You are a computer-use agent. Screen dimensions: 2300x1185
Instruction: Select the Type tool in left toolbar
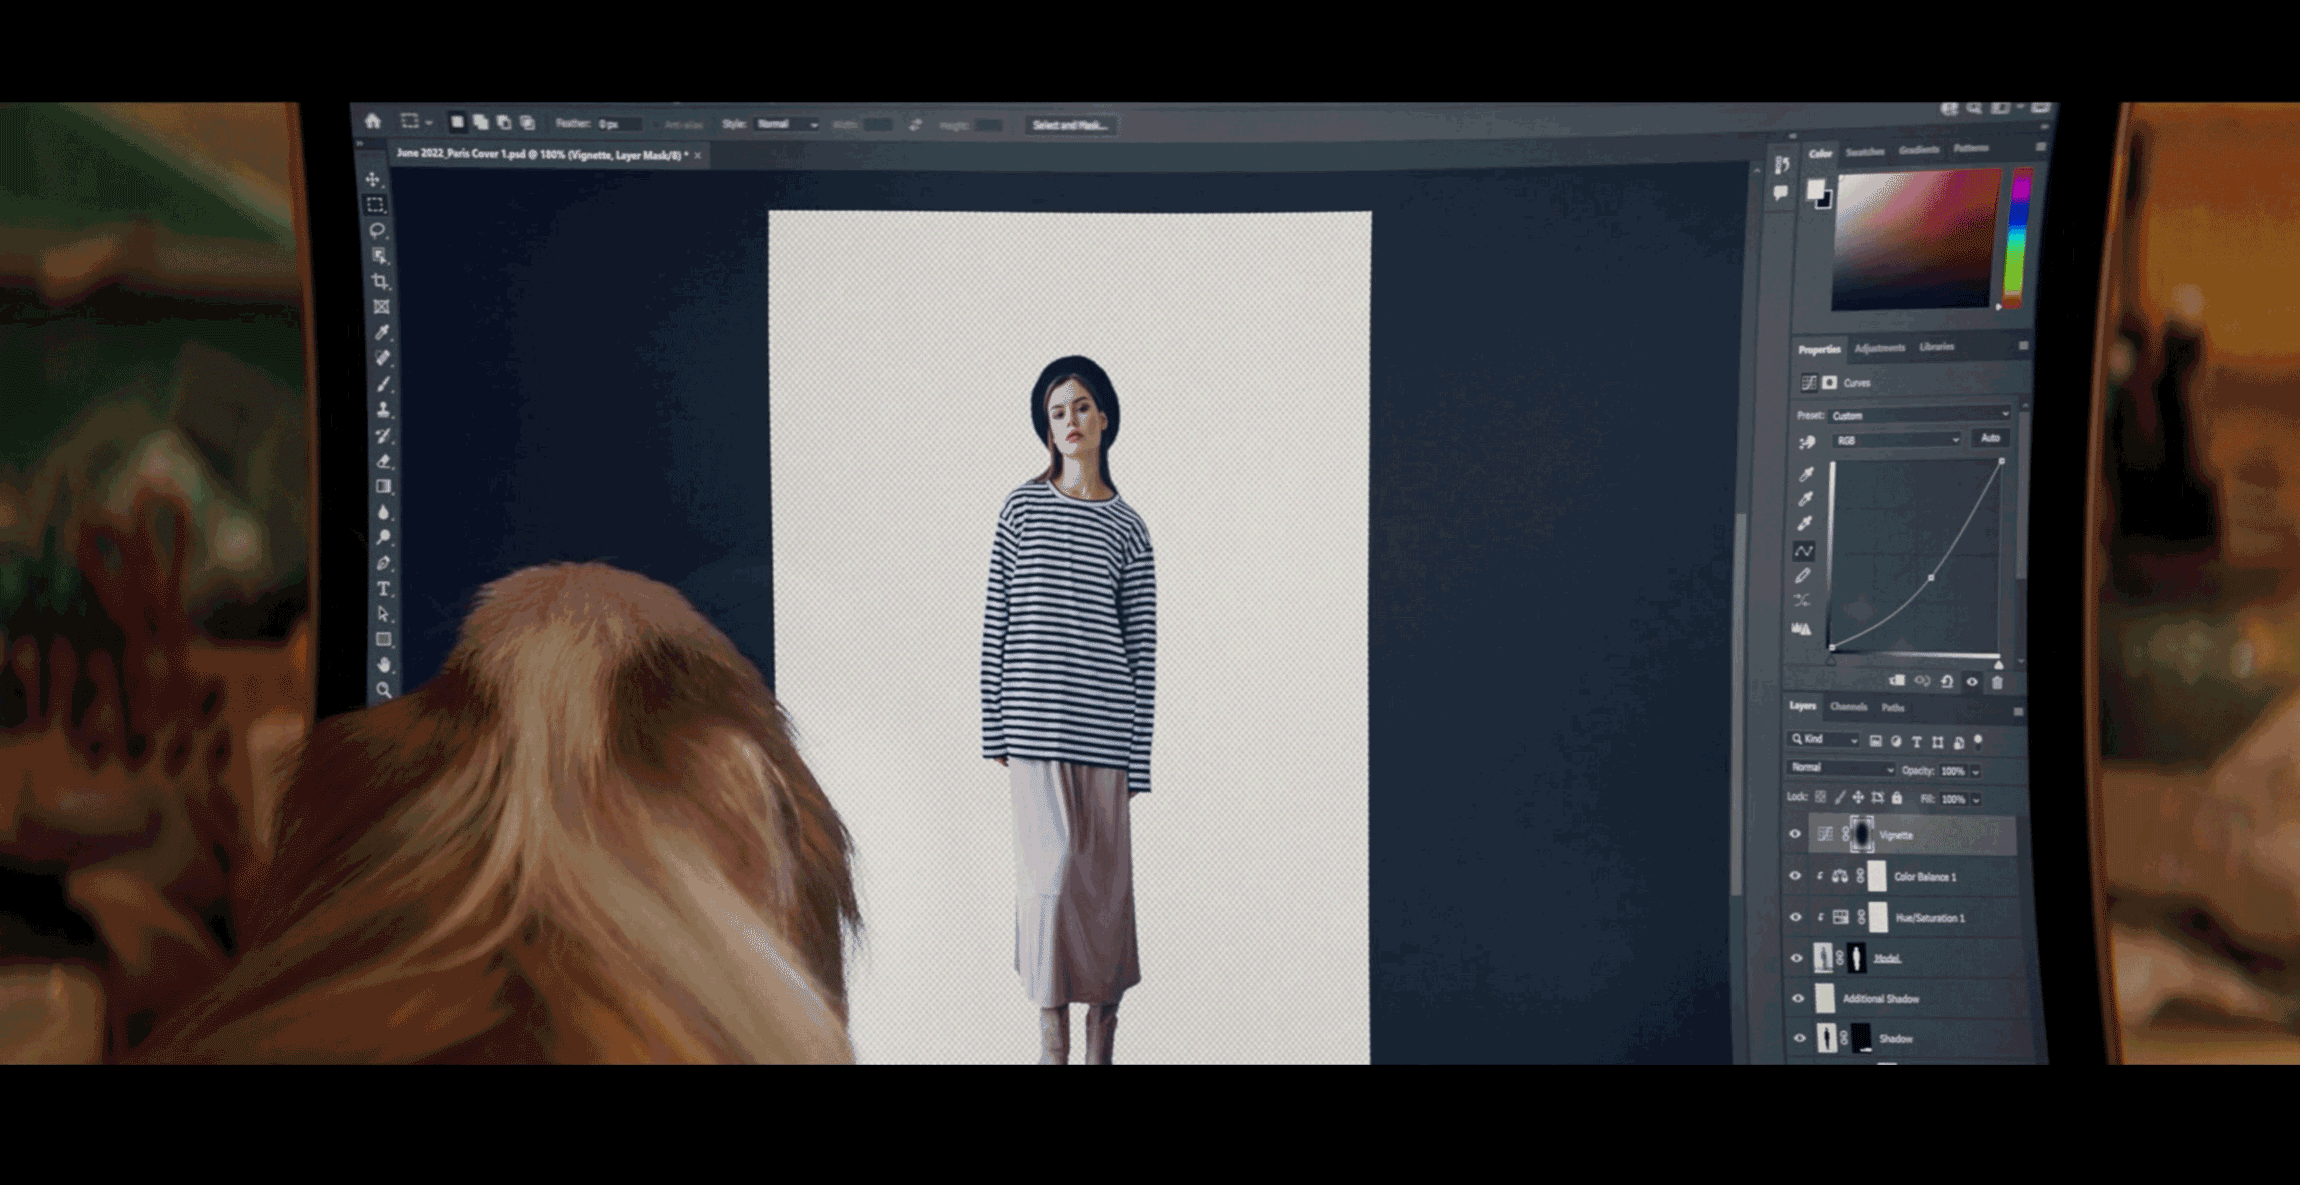383,589
